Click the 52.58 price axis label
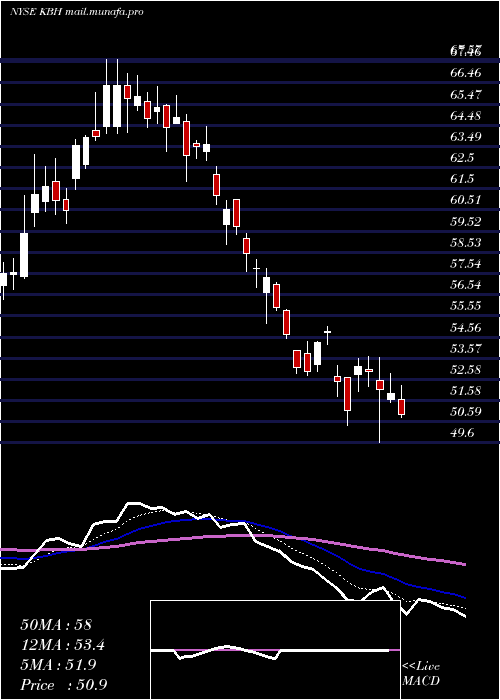This screenshot has height=700, width=500. pyautogui.click(x=466, y=369)
